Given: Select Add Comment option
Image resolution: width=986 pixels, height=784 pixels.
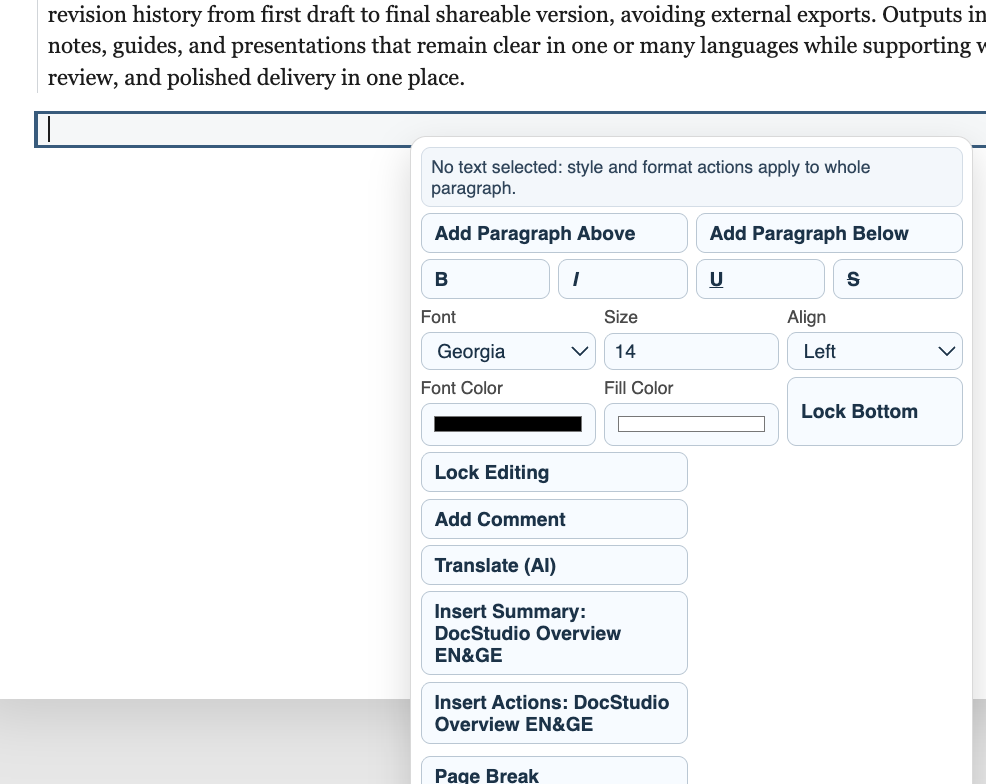Looking at the screenshot, I should pos(554,519).
